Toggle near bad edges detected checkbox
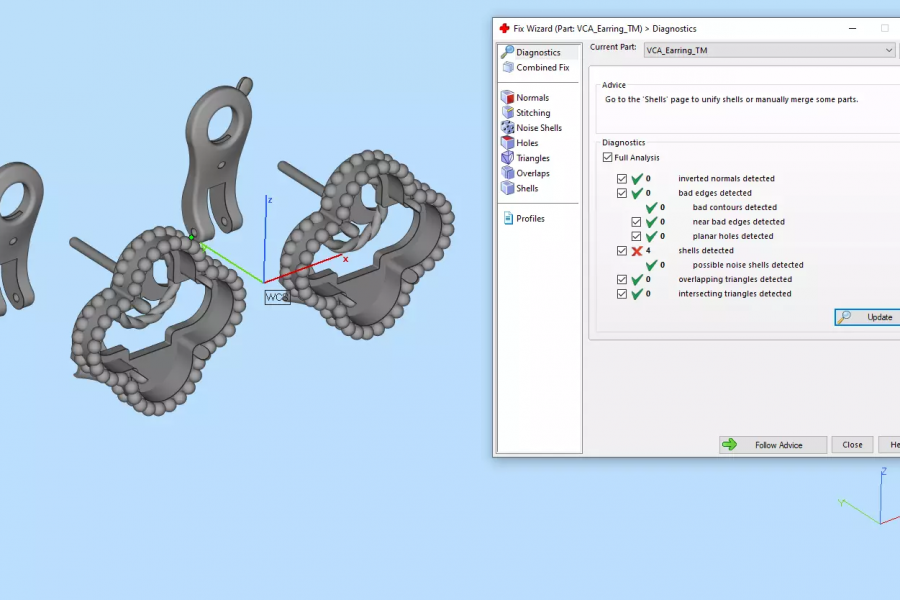This screenshot has width=900, height=600. (636, 222)
